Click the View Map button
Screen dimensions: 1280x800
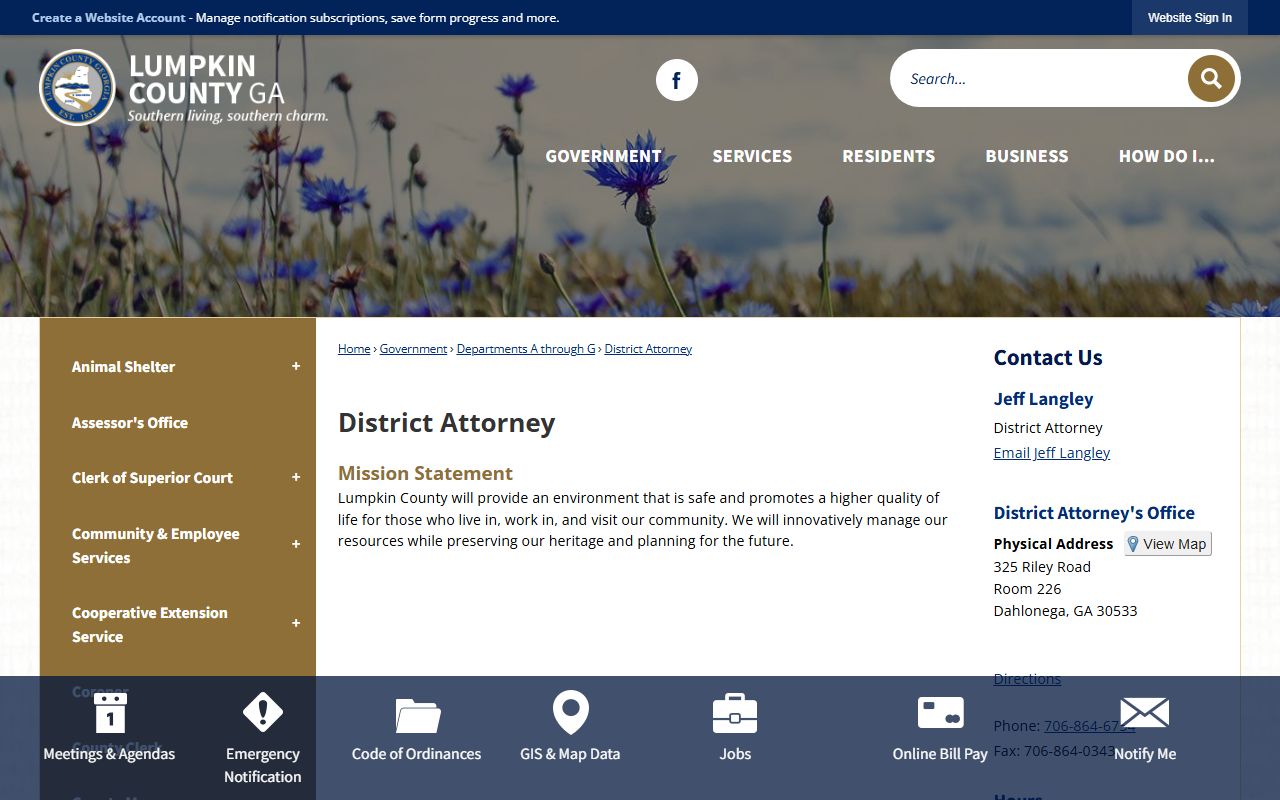(x=1168, y=544)
